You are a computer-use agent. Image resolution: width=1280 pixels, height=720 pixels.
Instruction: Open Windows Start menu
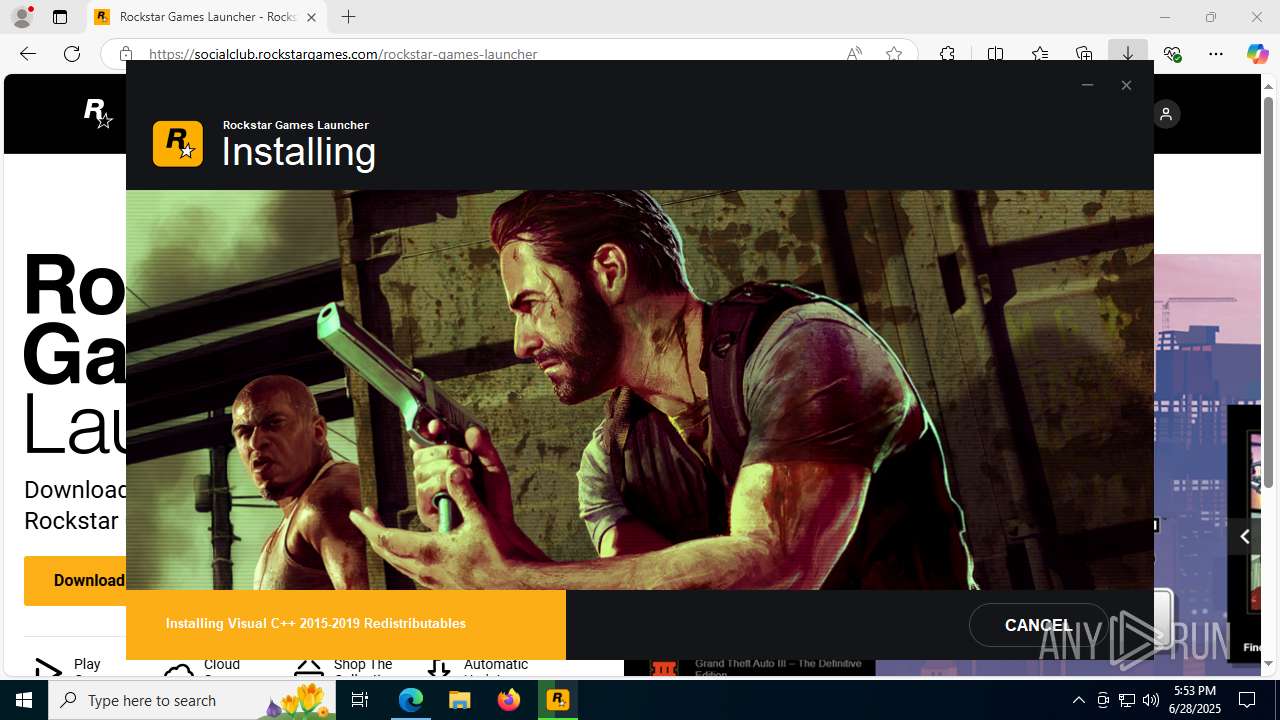[24, 700]
